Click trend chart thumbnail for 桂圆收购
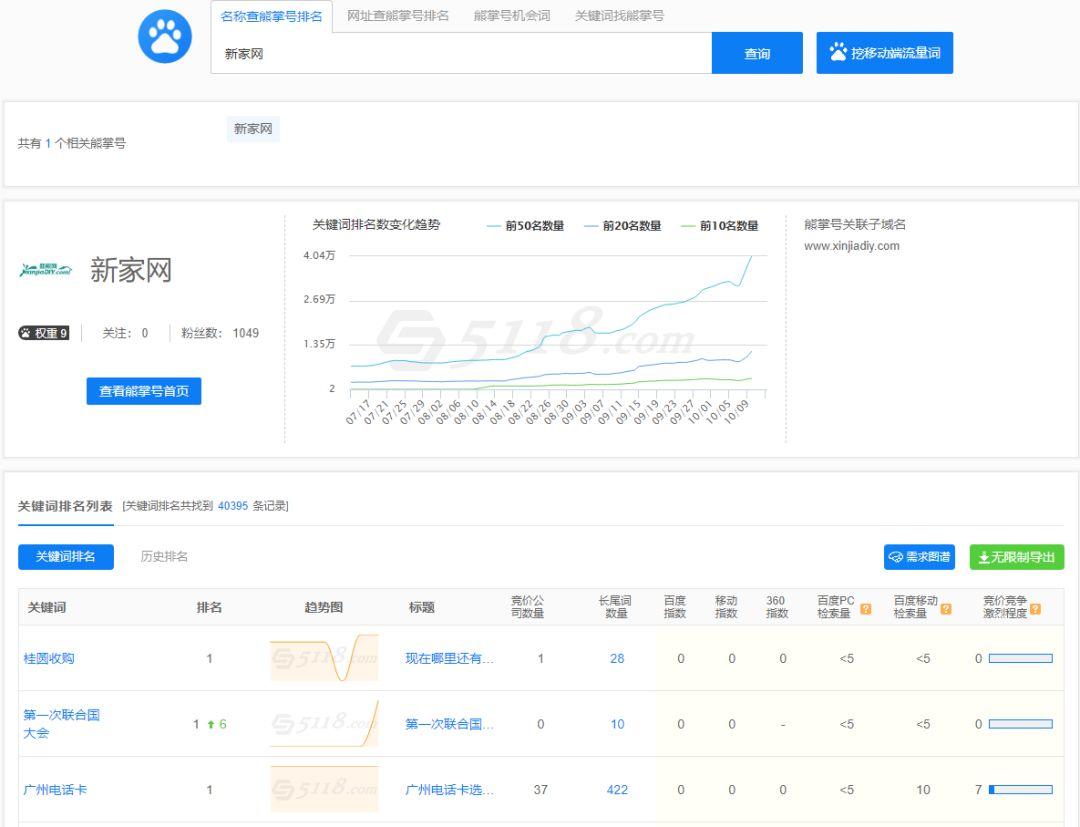The width and height of the screenshot is (1080, 827). tap(324, 658)
